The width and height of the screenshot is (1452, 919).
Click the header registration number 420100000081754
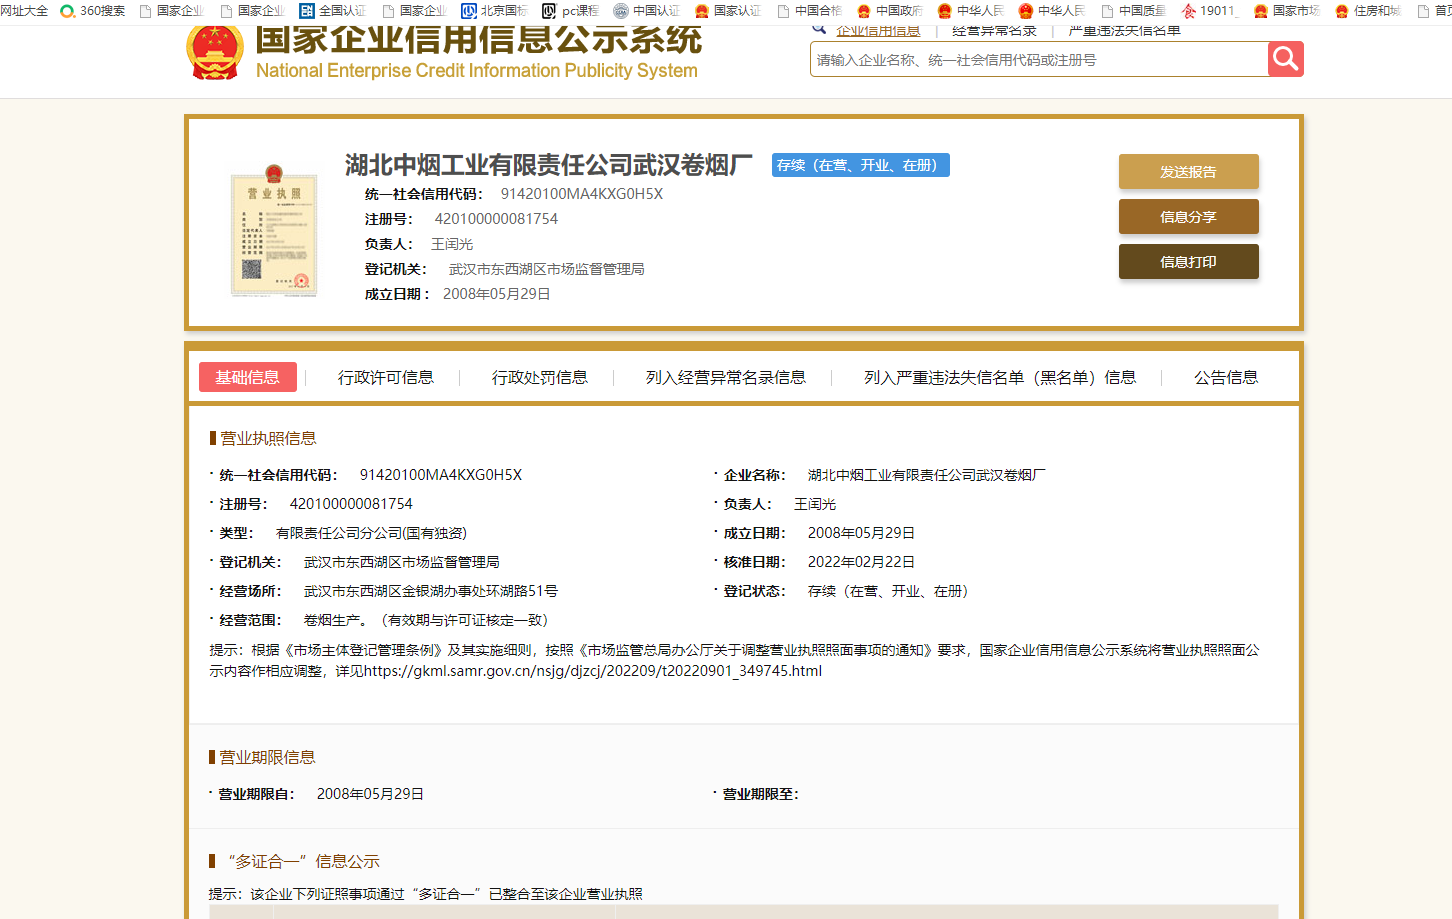click(x=496, y=219)
